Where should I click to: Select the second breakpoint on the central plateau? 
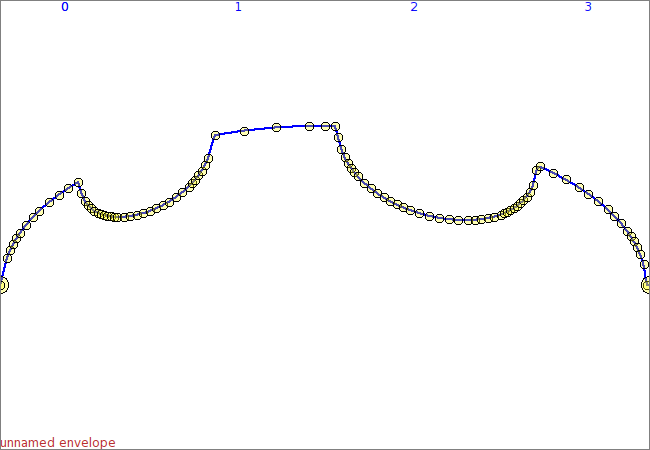tap(244, 131)
